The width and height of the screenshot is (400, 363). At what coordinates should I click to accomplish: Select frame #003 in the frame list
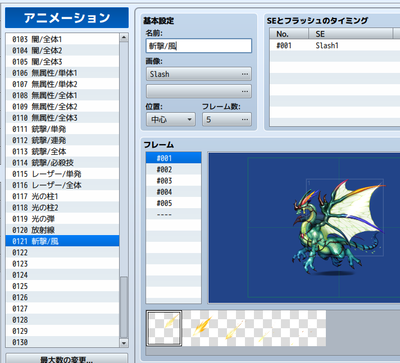(x=173, y=181)
